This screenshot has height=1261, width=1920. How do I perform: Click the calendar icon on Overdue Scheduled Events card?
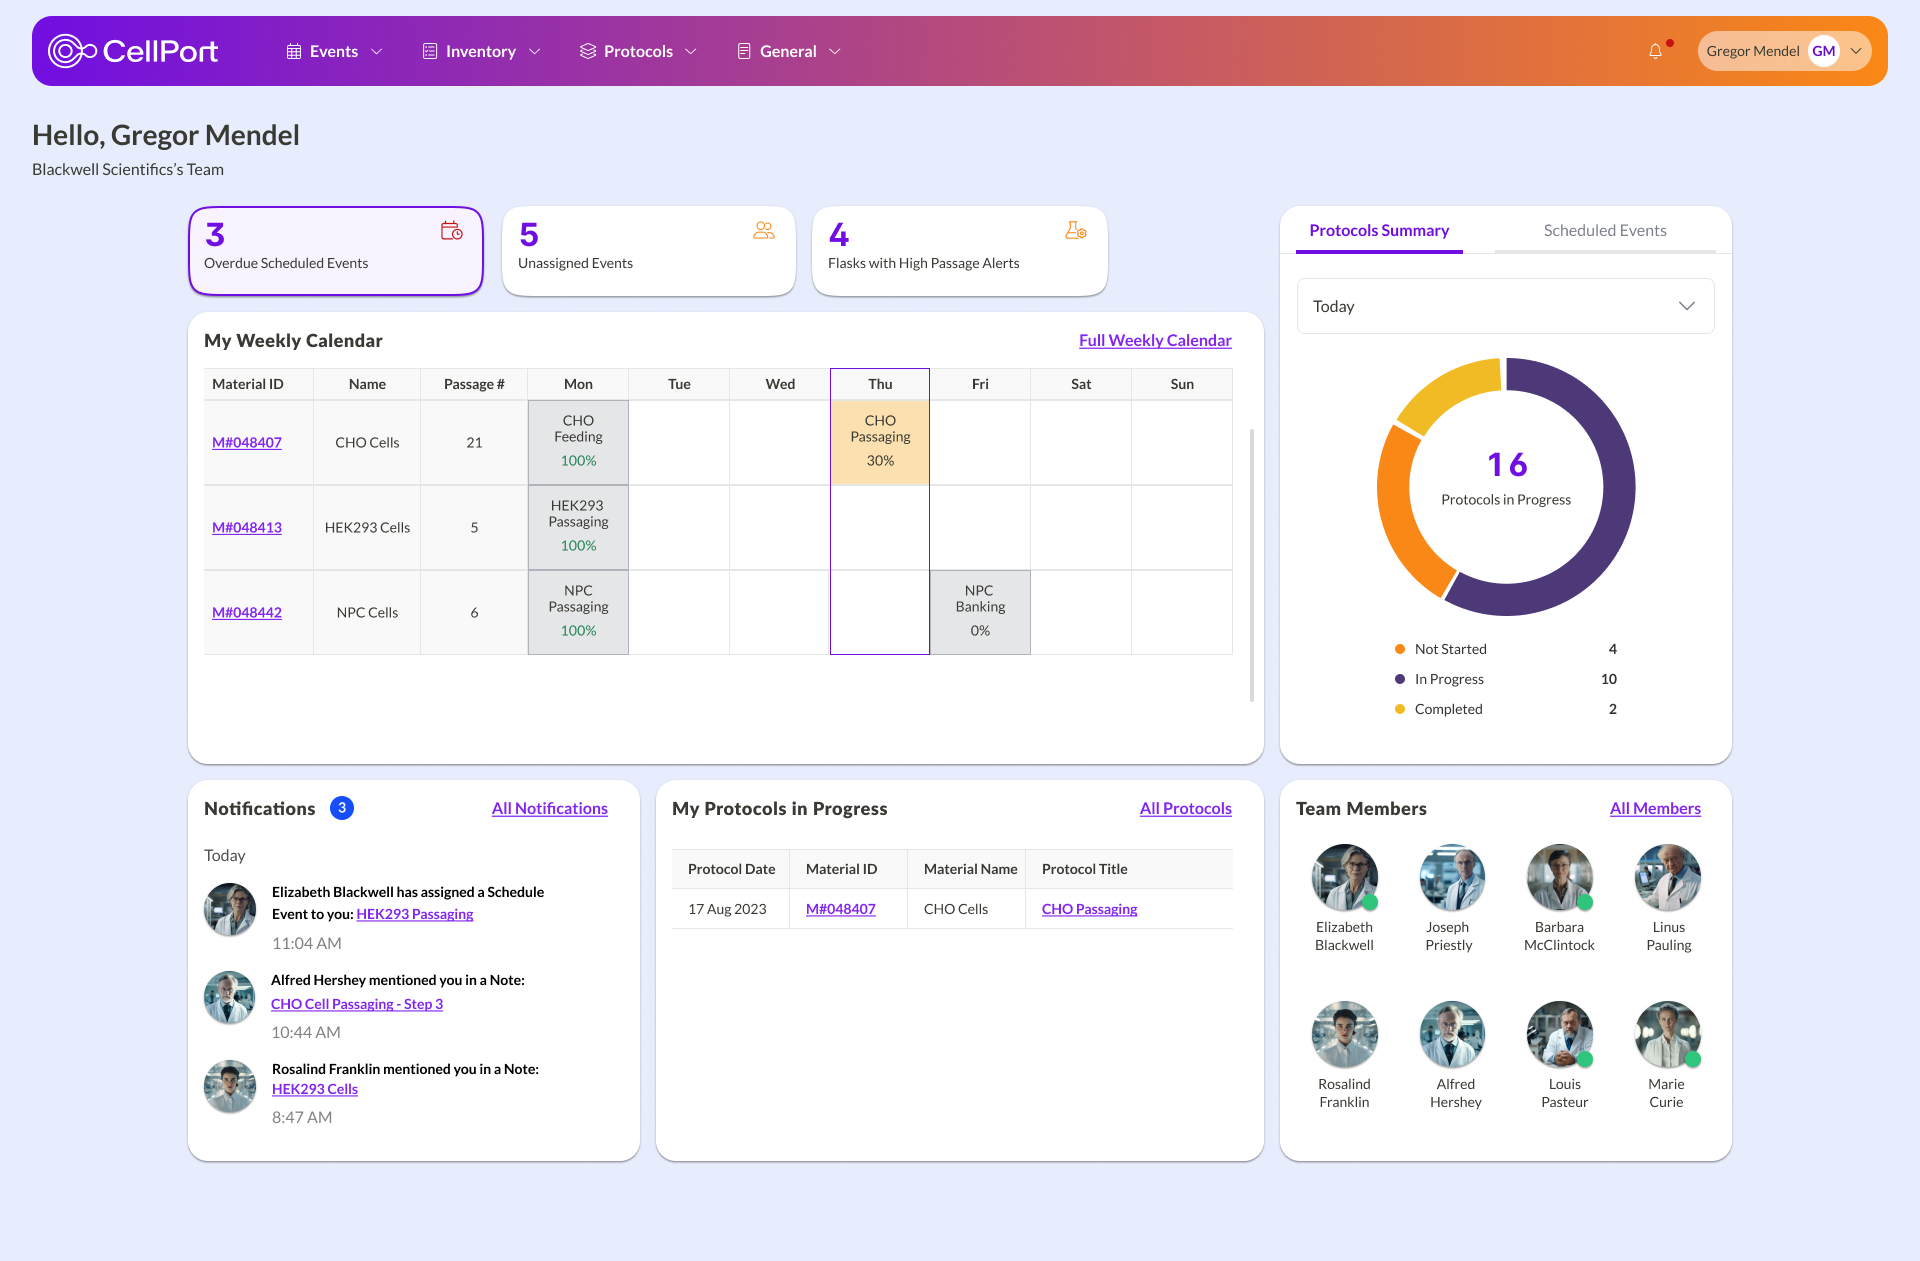(x=450, y=230)
